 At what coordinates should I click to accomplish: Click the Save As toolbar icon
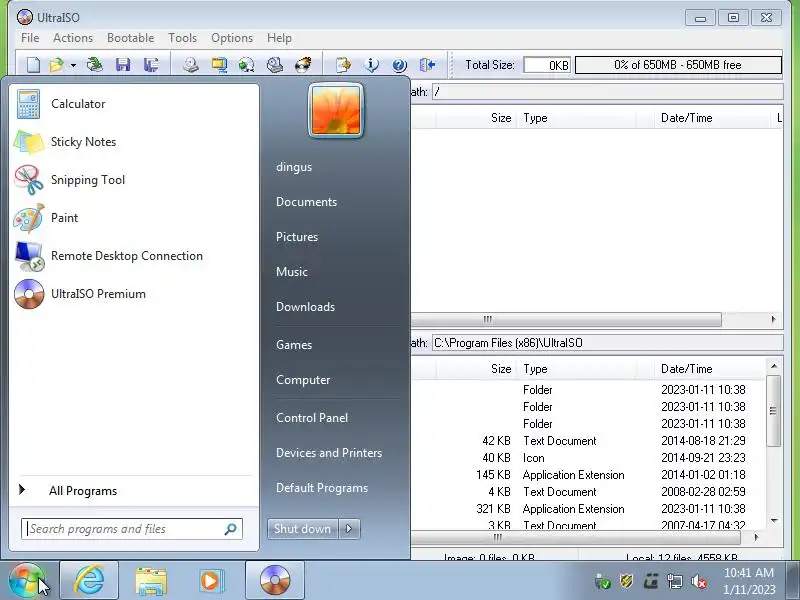pyautogui.click(x=151, y=65)
